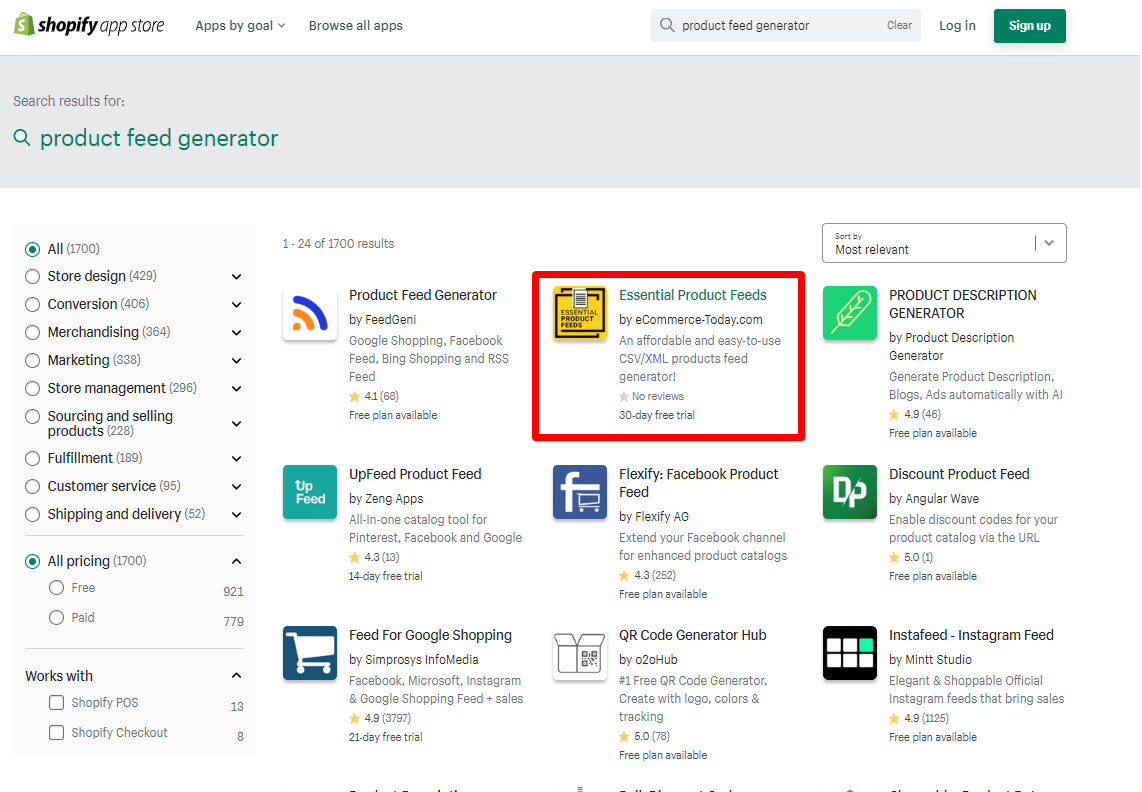This screenshot has height=792, width=1142.
Task: Open the UpFeed Product Feed title link
Action: point(415,474)
